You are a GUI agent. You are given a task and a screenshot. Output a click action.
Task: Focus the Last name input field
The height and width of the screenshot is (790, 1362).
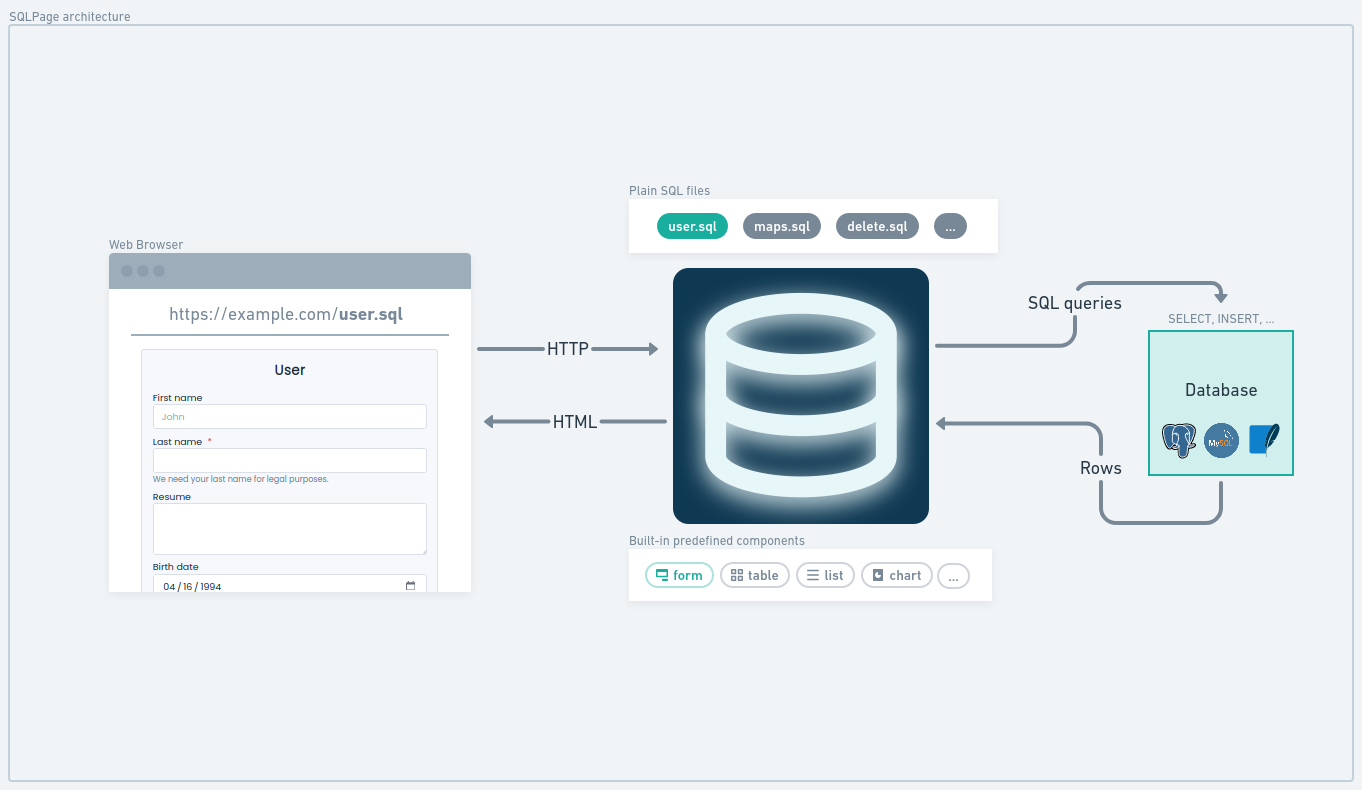pos(290,460)
